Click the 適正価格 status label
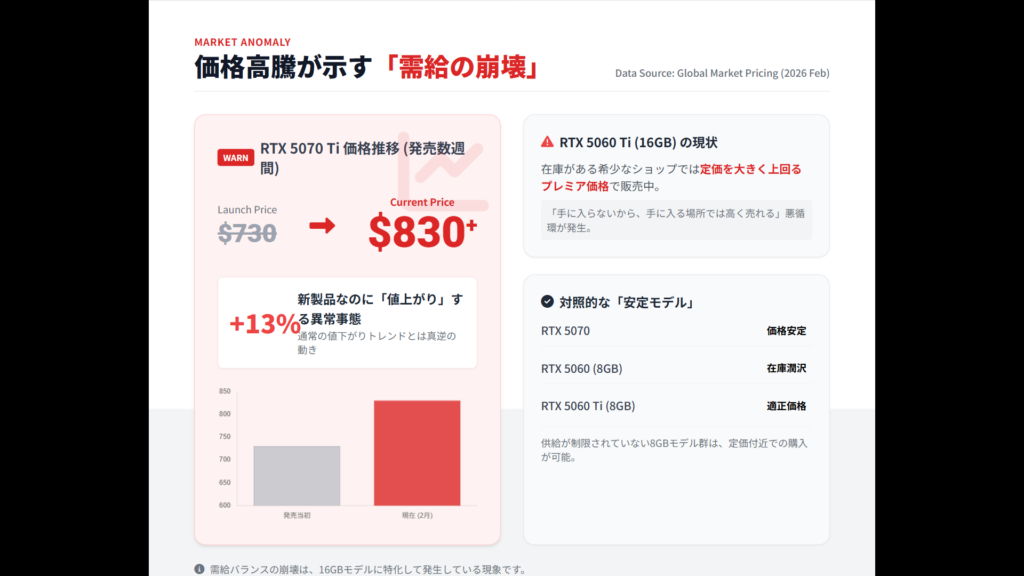The image size is (1024, 576). [x=786, y=406]
